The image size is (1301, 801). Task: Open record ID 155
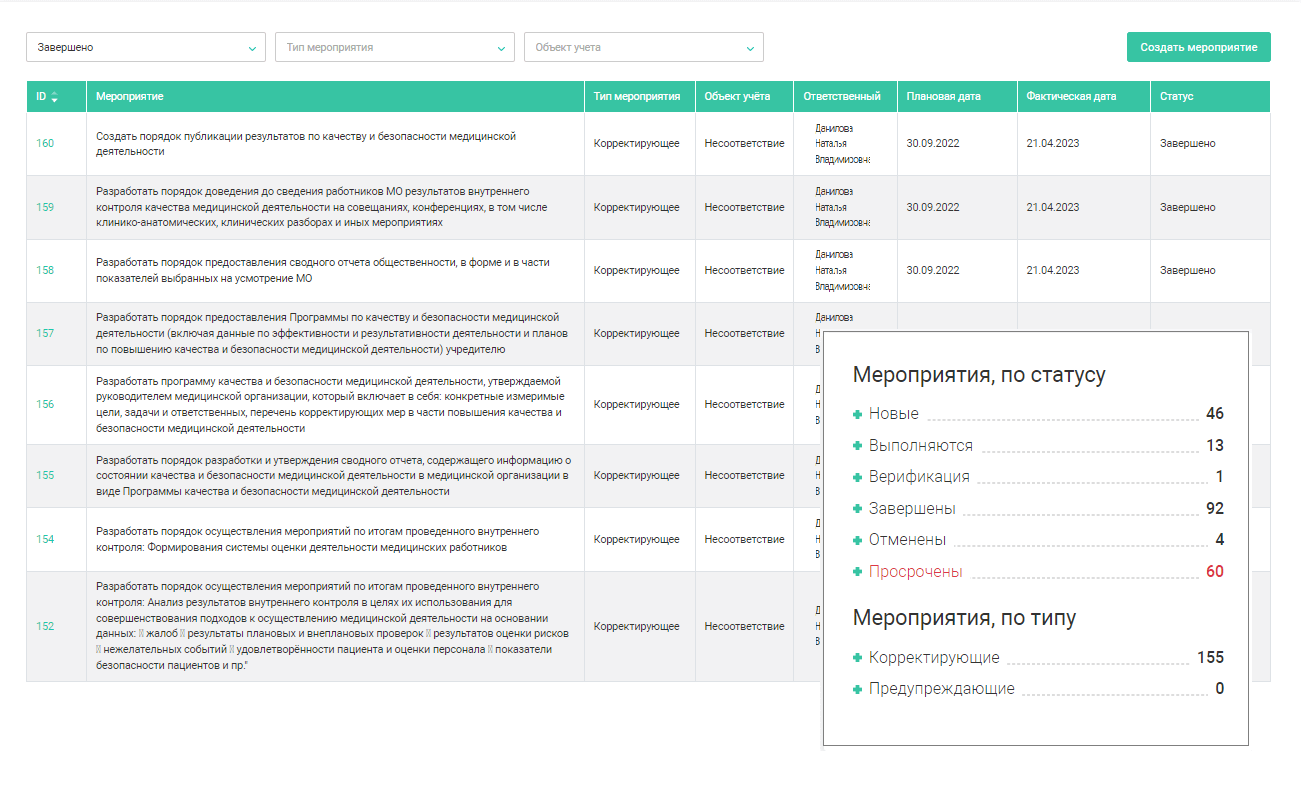coord(45,475)
